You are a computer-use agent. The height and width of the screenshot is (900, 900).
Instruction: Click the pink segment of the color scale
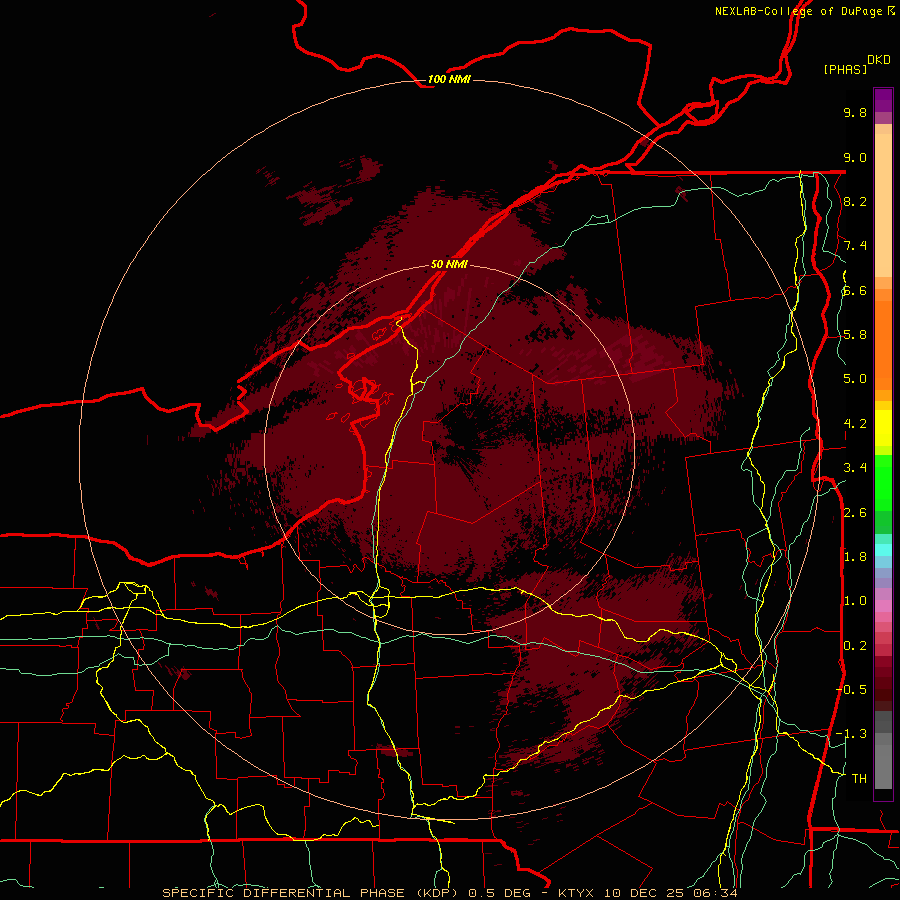(883, 606)
